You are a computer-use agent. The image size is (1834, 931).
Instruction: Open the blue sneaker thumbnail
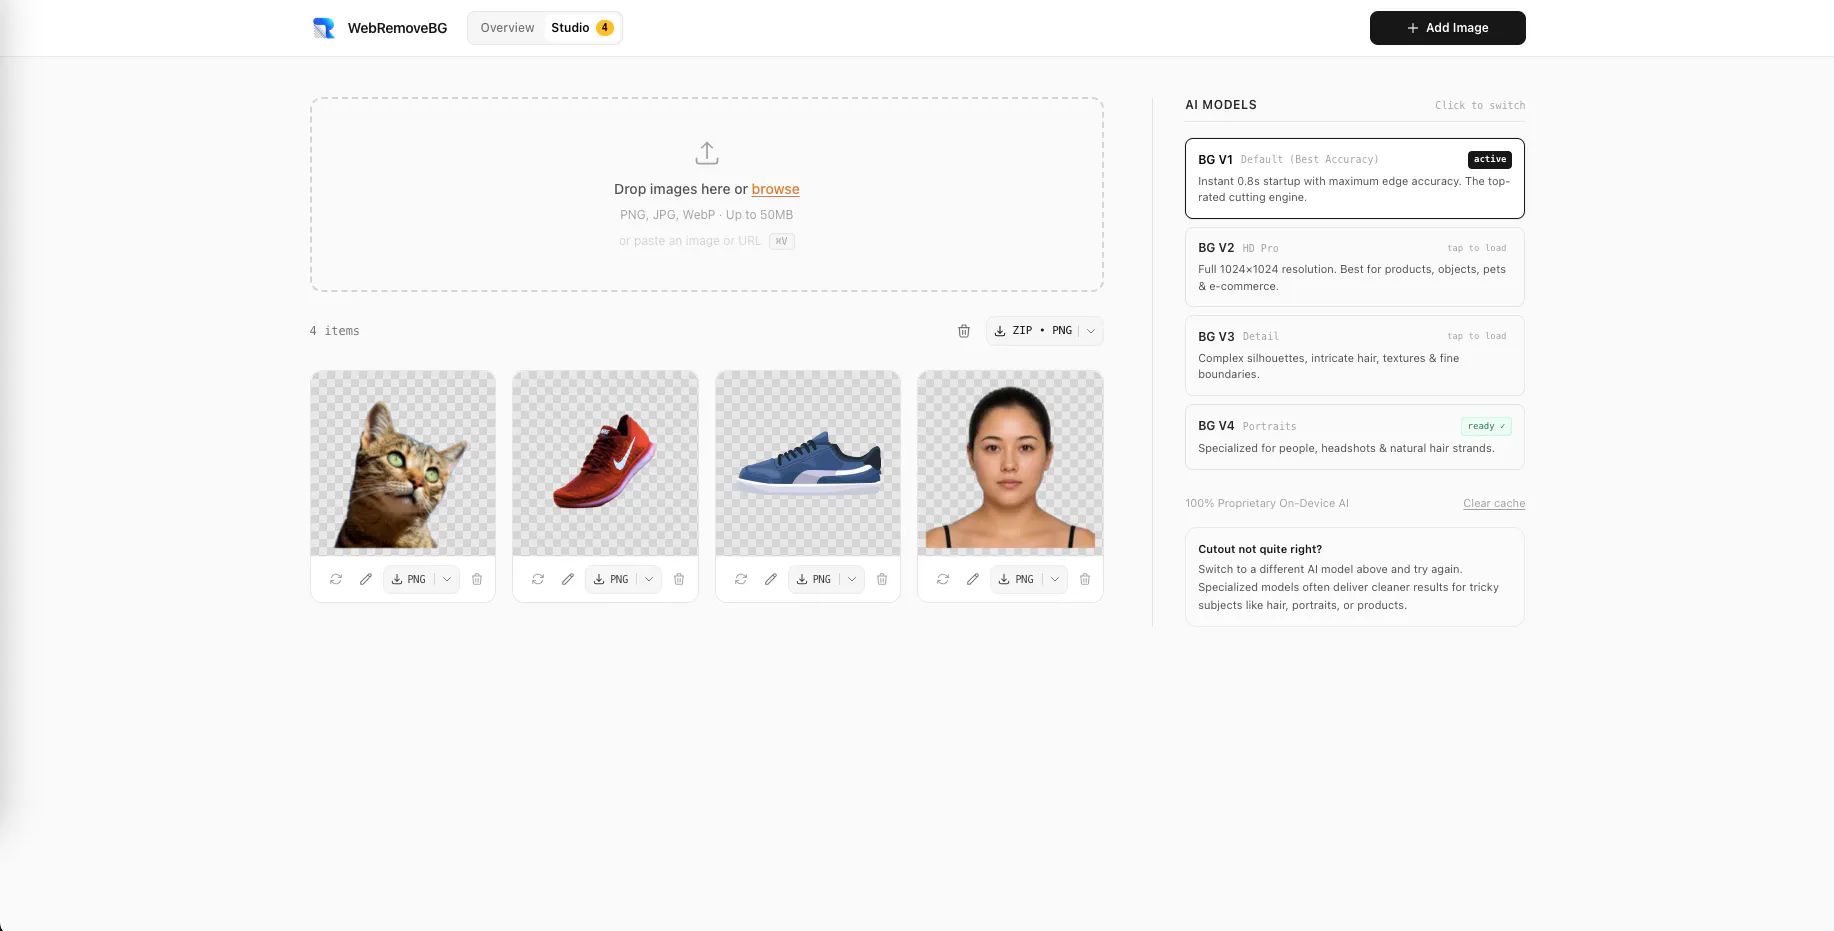808,463
